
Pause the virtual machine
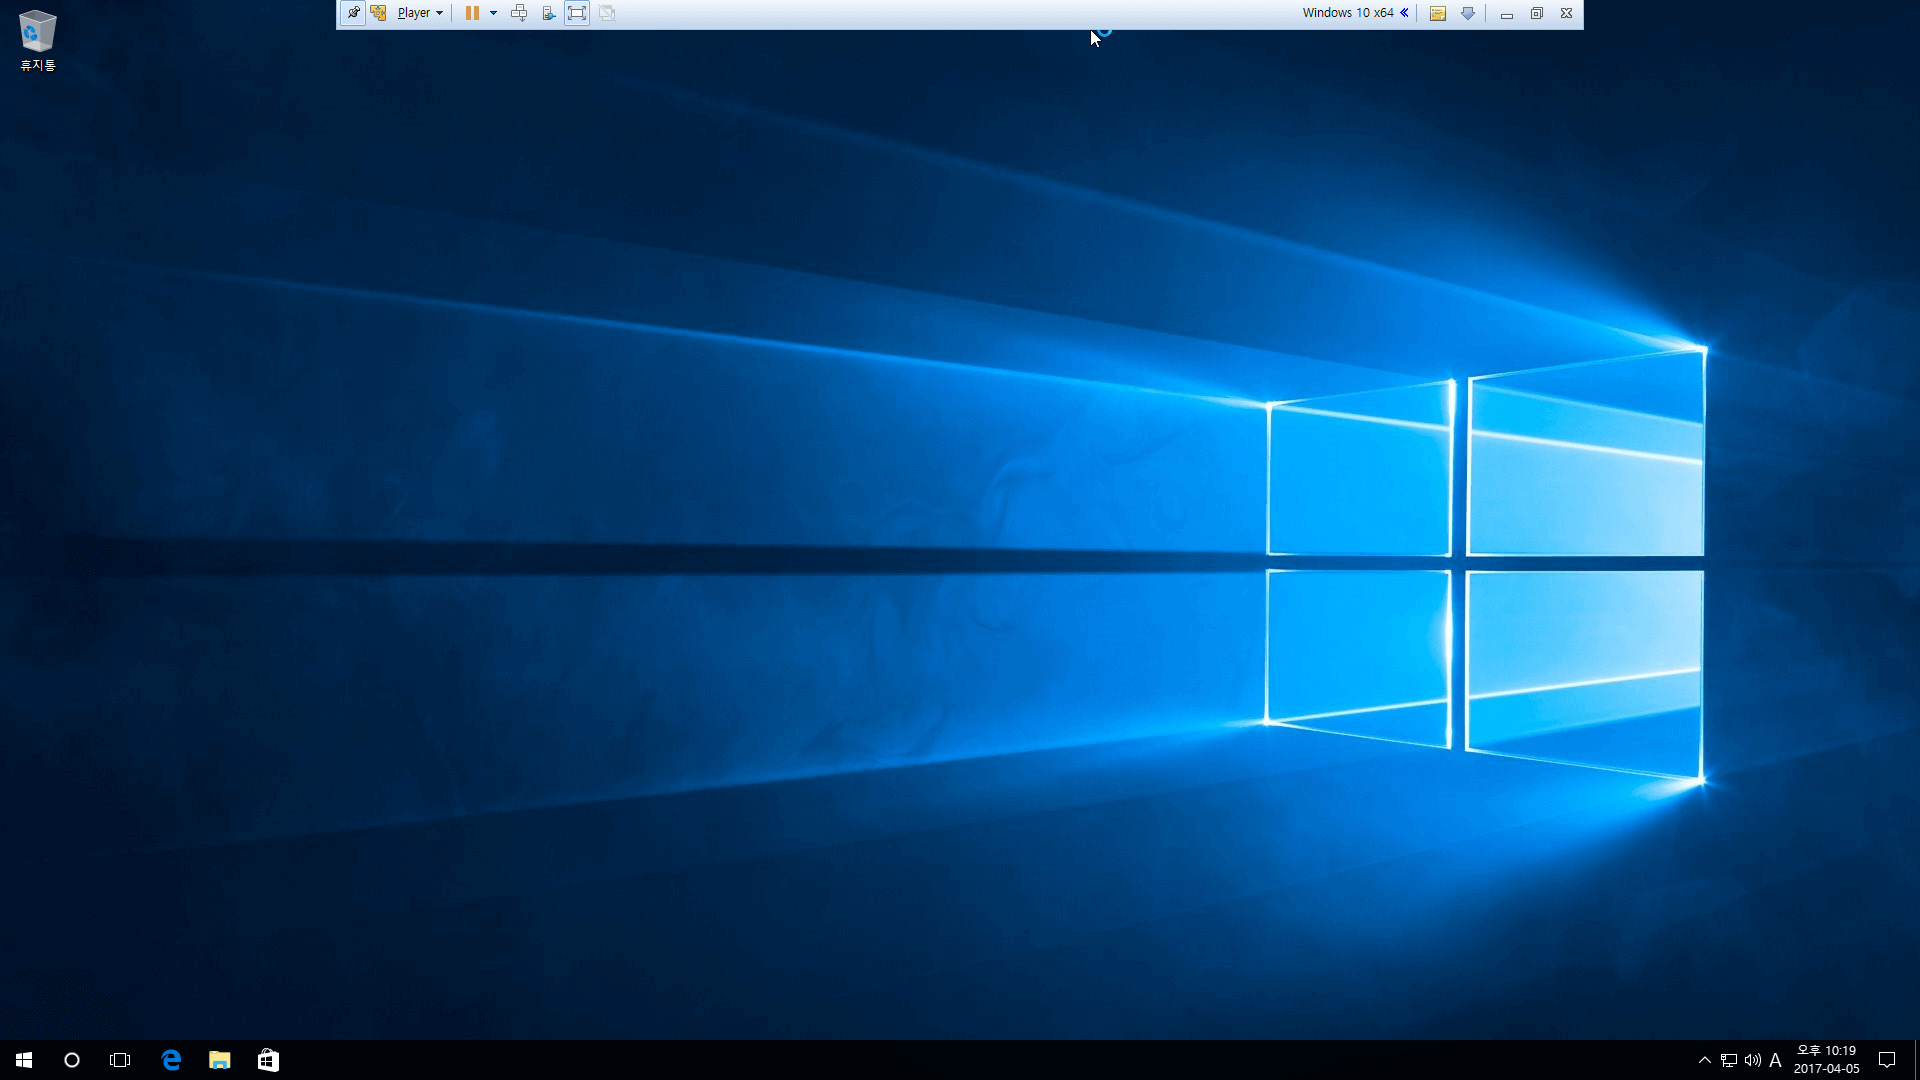click(x=472, y=13)
